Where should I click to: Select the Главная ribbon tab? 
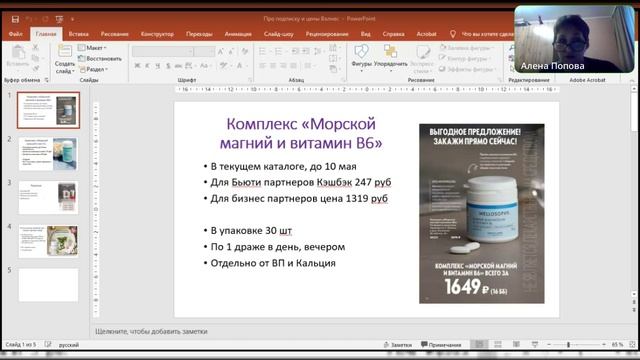coord(46,34)
